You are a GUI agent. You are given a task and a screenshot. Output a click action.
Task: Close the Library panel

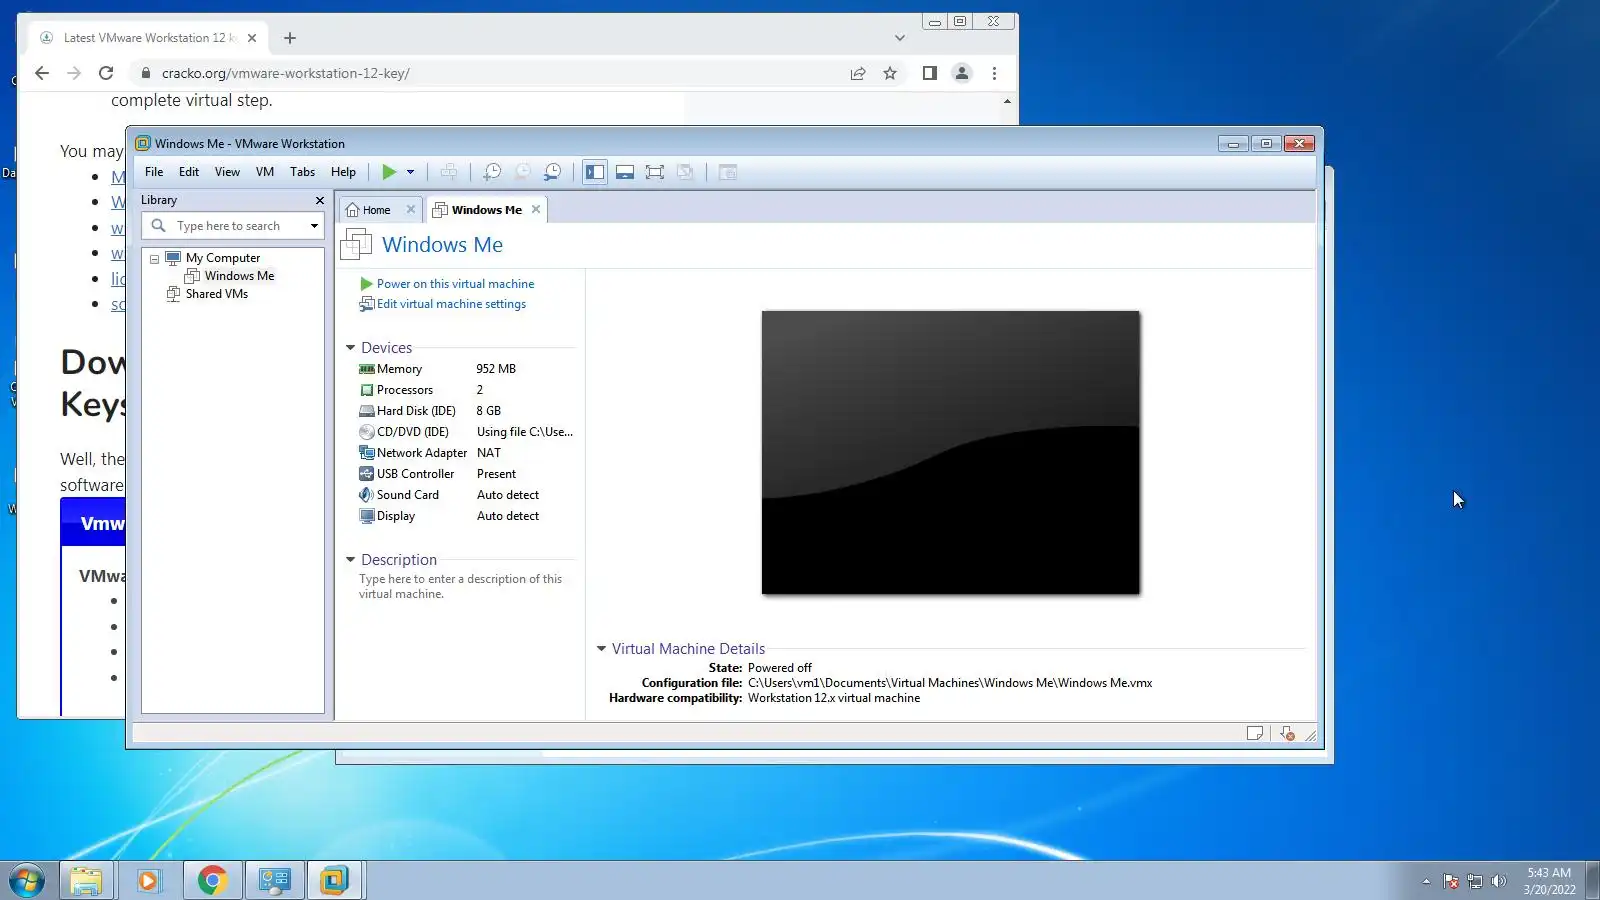[x=320, y=200]
